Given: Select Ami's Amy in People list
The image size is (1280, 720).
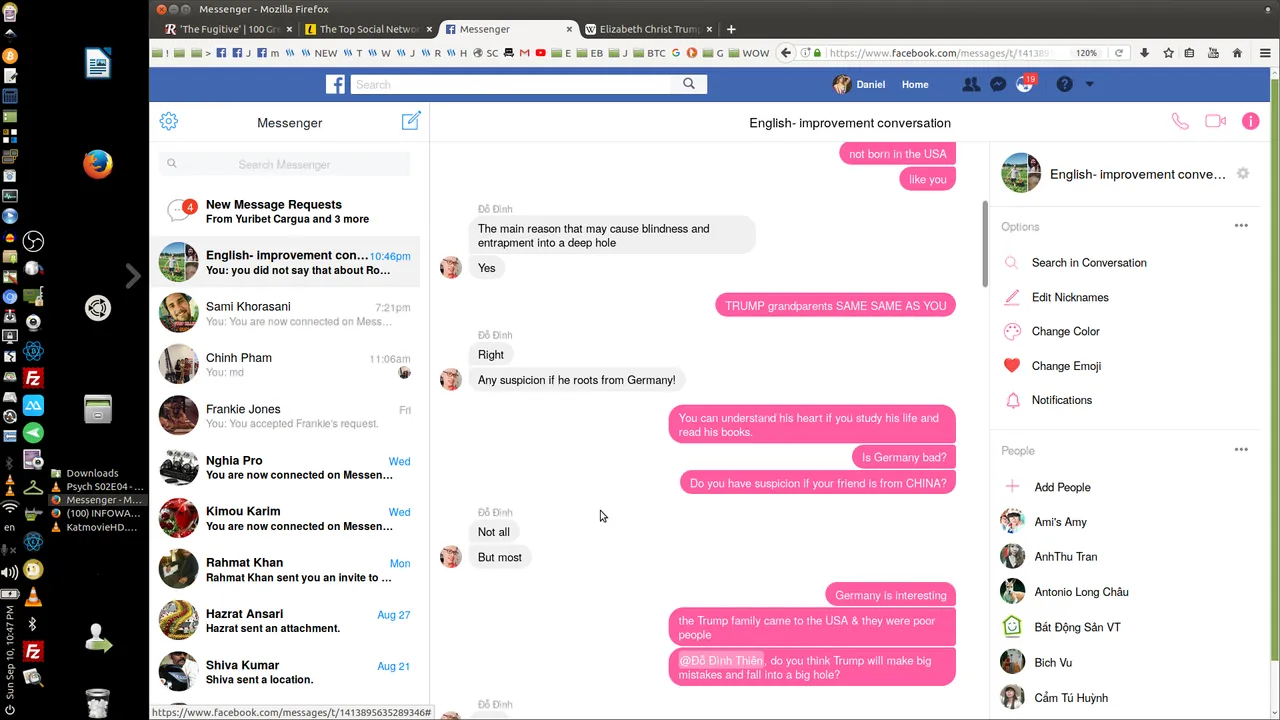Looking at the screenshot, I should pyautogui.click(x=1060, y=522).
